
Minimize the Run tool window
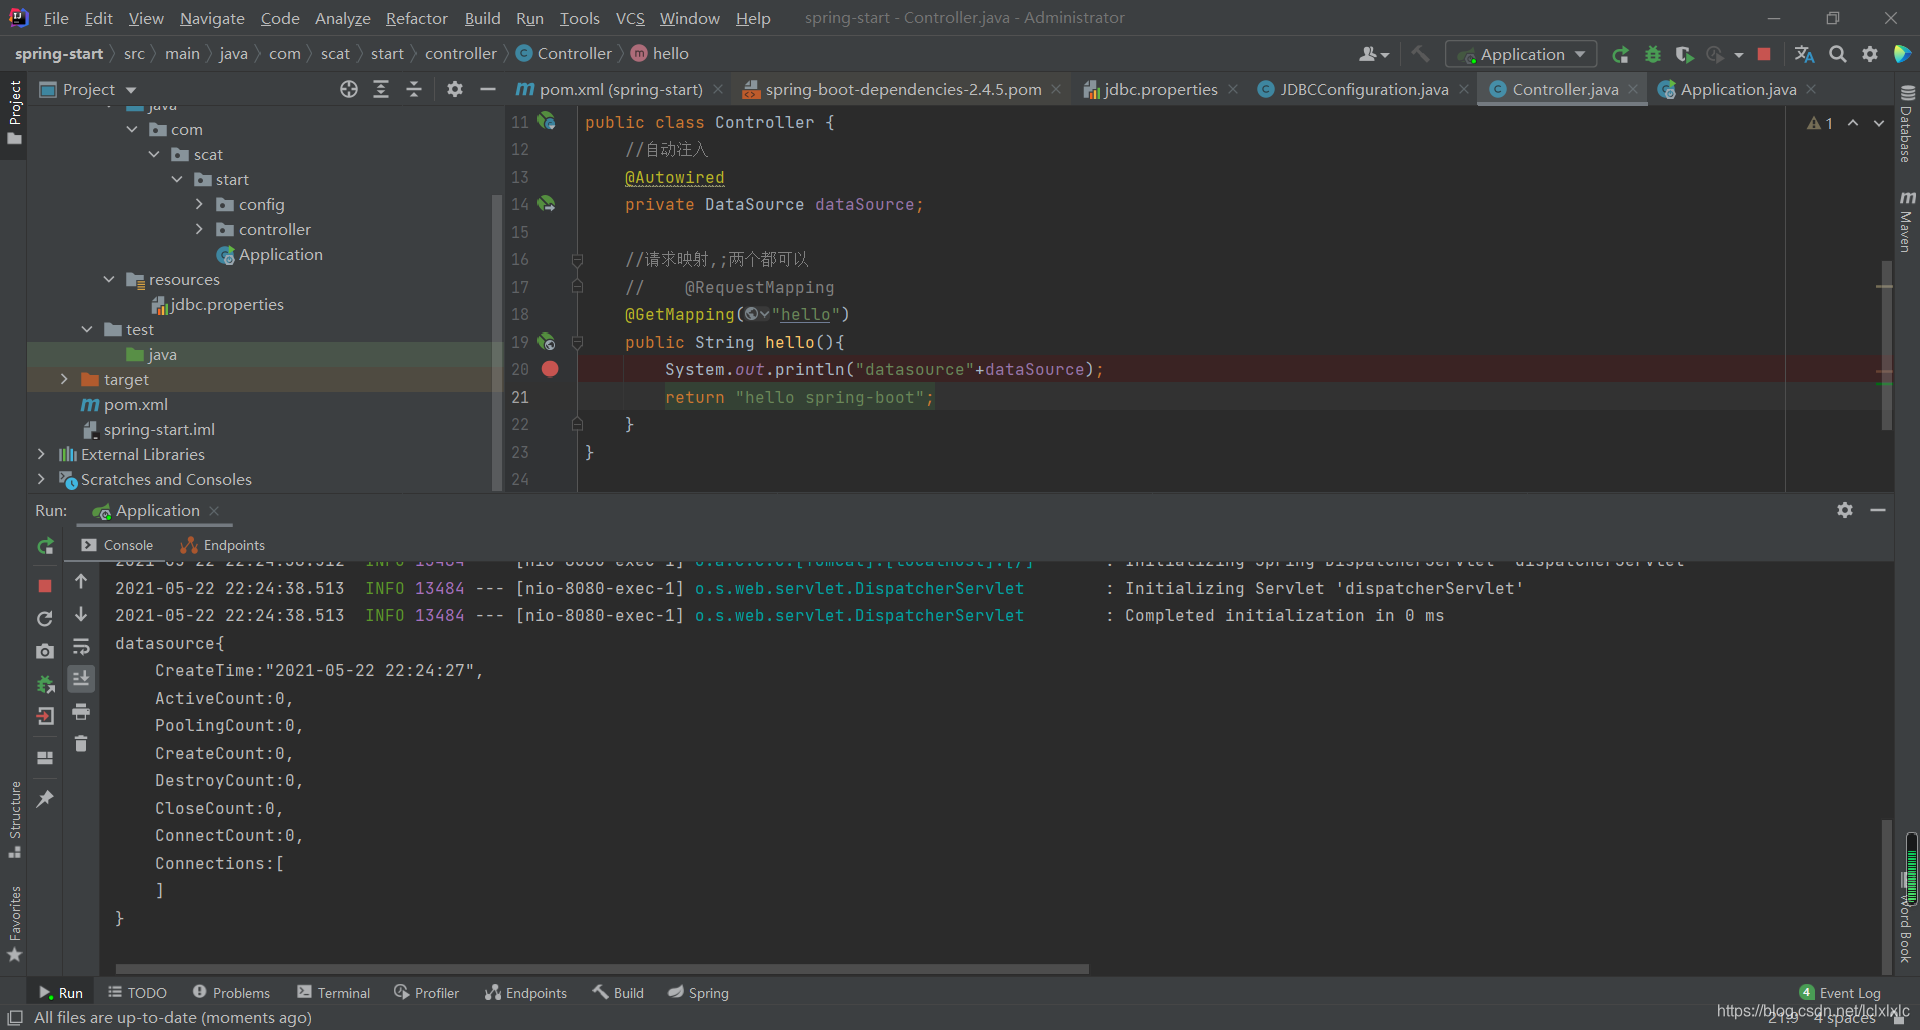click(x=1878, y=510)
